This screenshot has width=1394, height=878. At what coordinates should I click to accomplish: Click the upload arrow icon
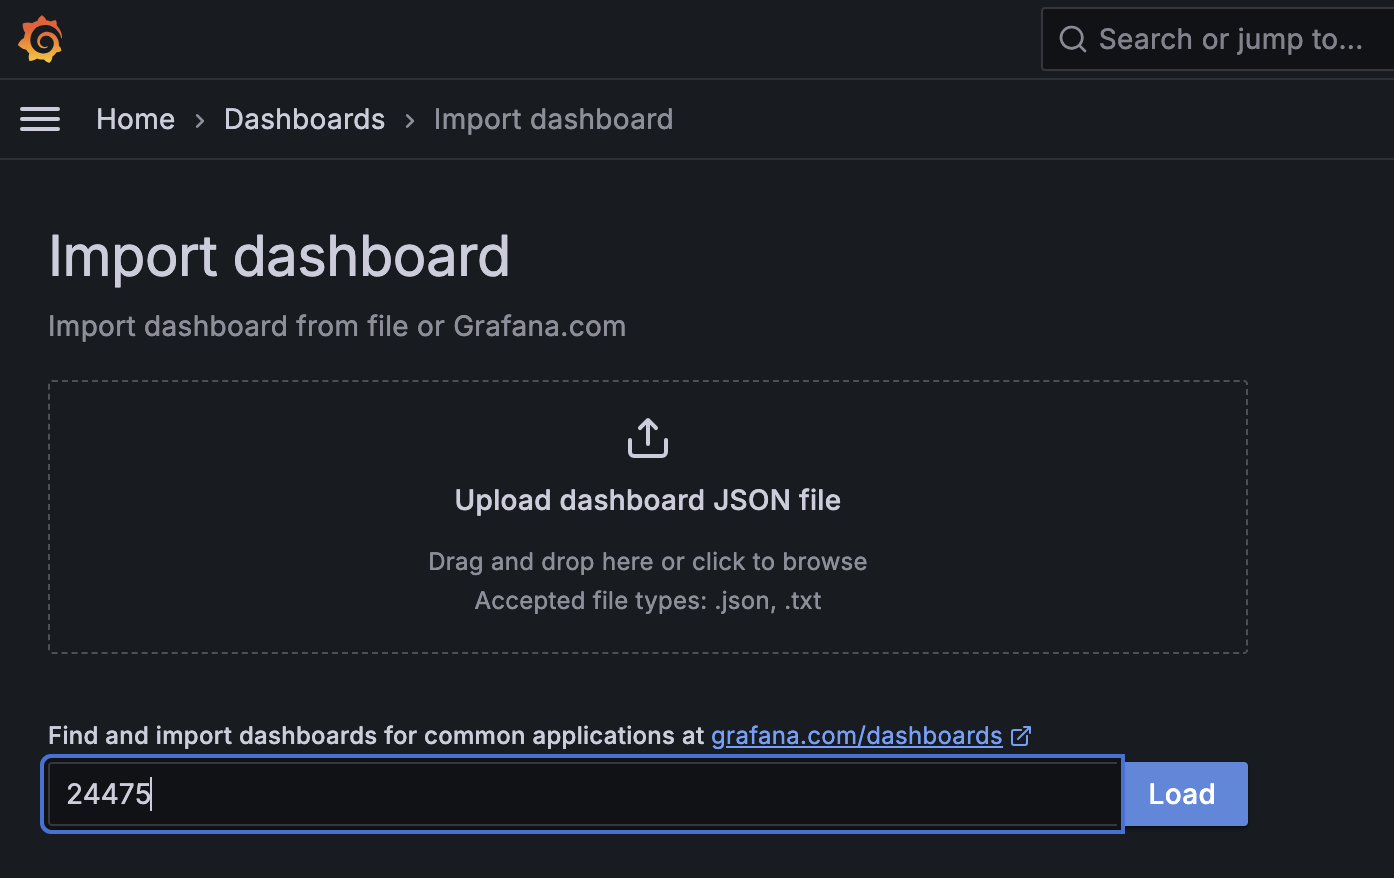[x=648, y=438]
